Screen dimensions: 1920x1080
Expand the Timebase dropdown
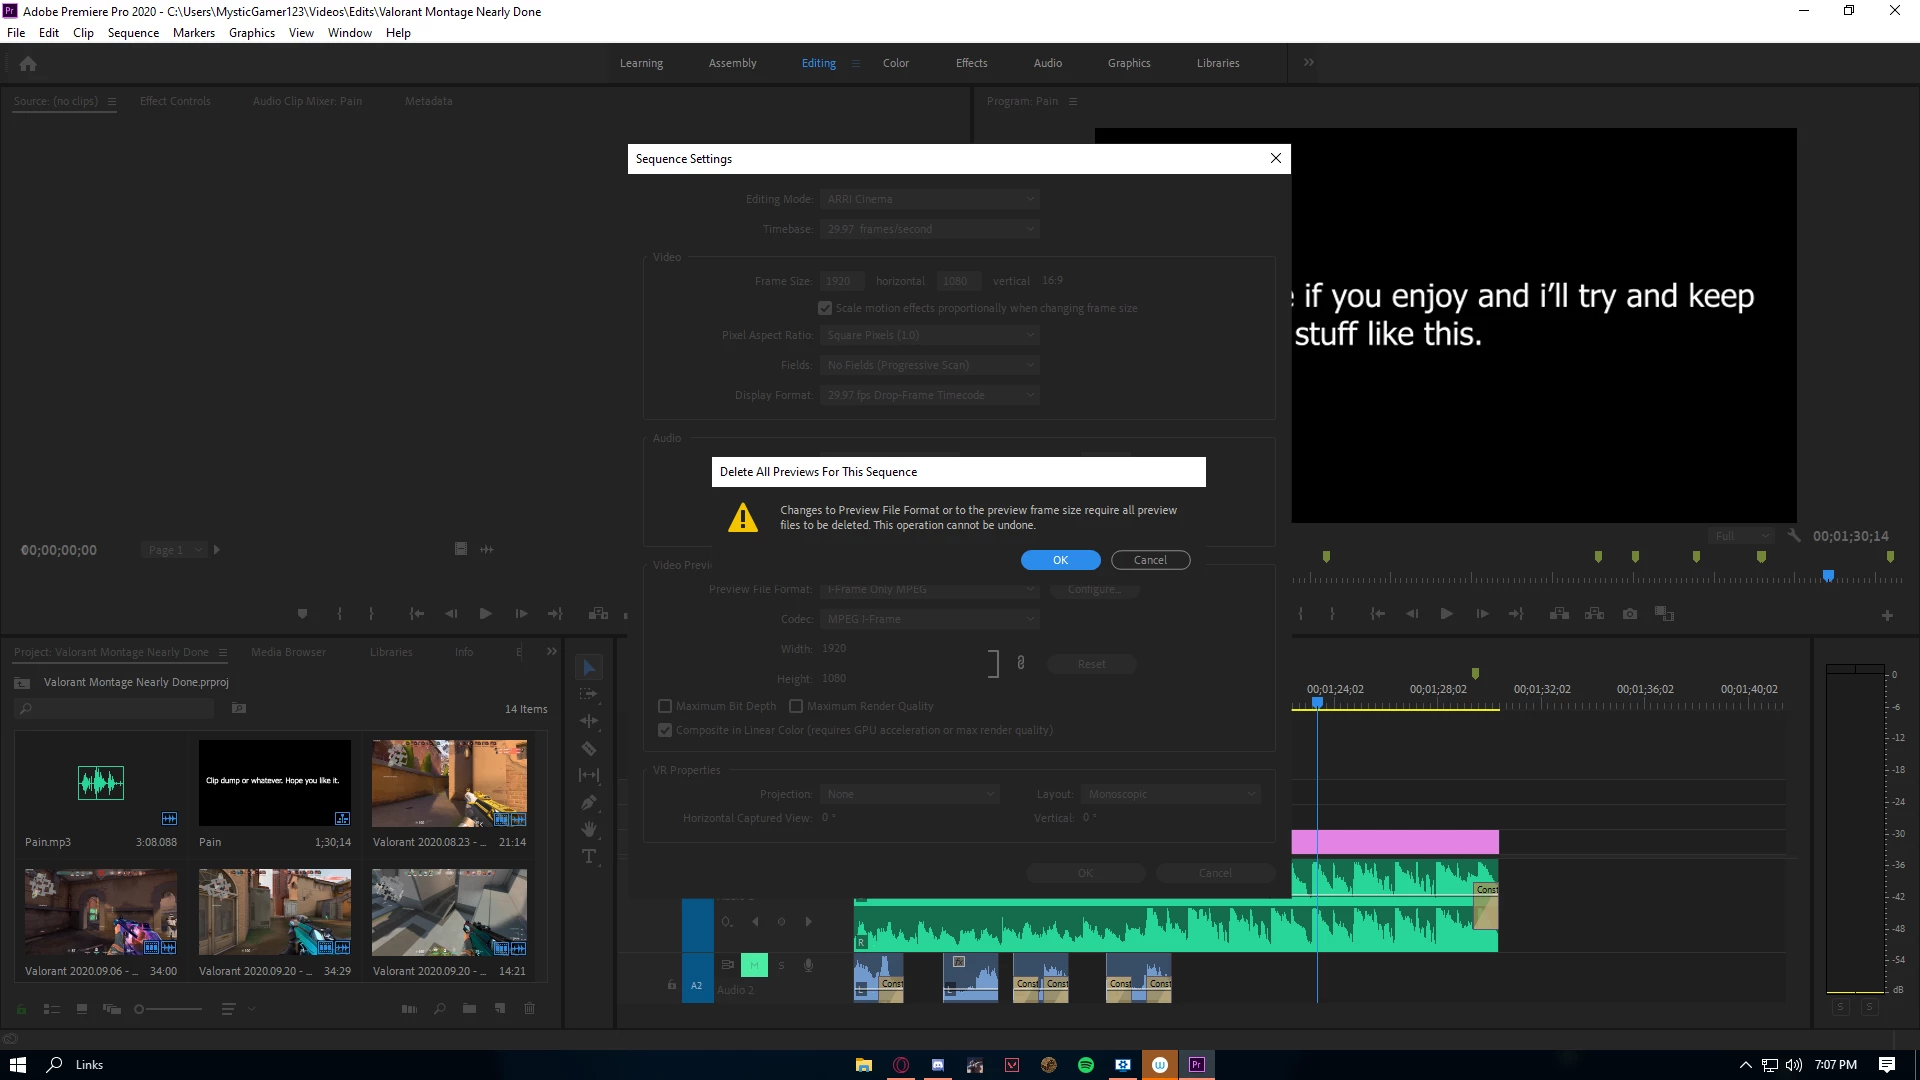tap(929, 229)
